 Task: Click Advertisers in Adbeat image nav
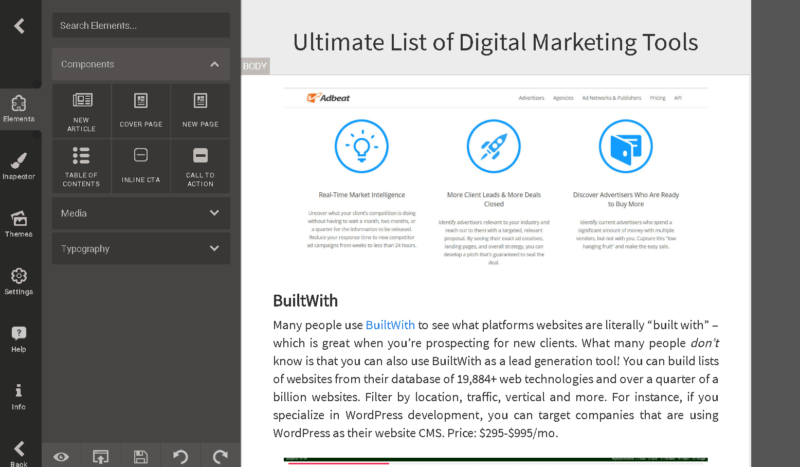point(531,98)
